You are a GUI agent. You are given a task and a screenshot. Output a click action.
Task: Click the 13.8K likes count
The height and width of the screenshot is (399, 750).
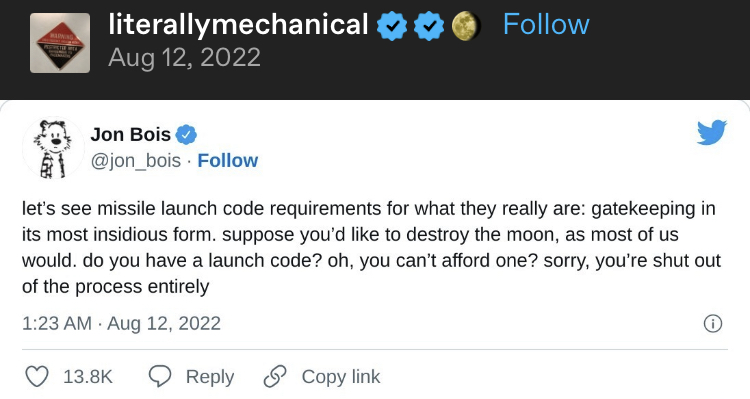(x=88, y=377)
